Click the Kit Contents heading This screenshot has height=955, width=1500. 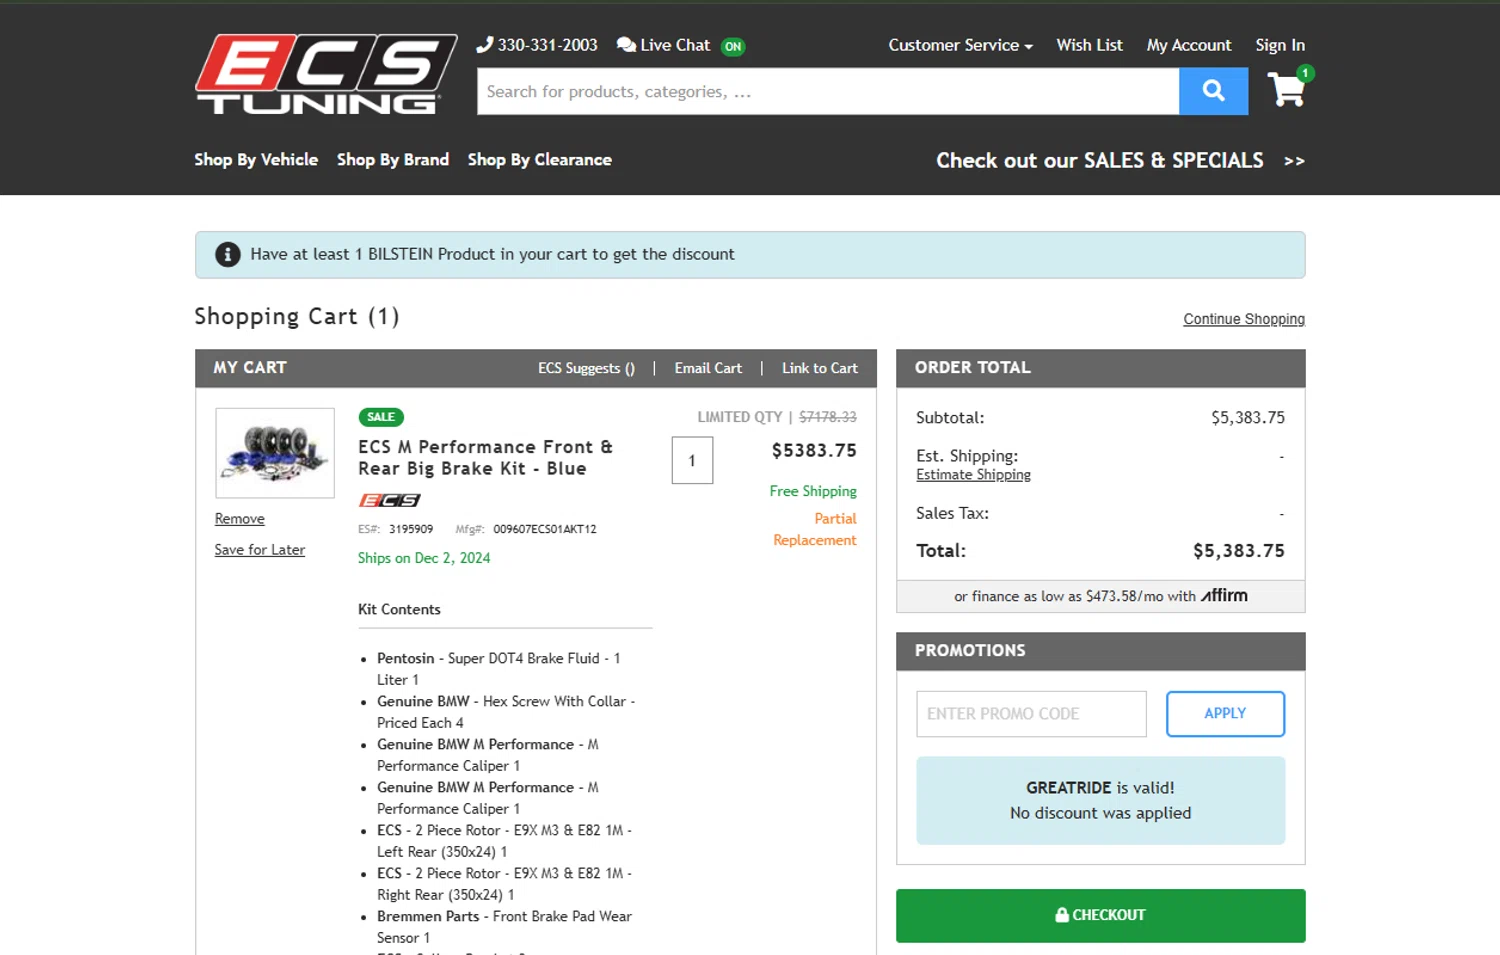399,609
